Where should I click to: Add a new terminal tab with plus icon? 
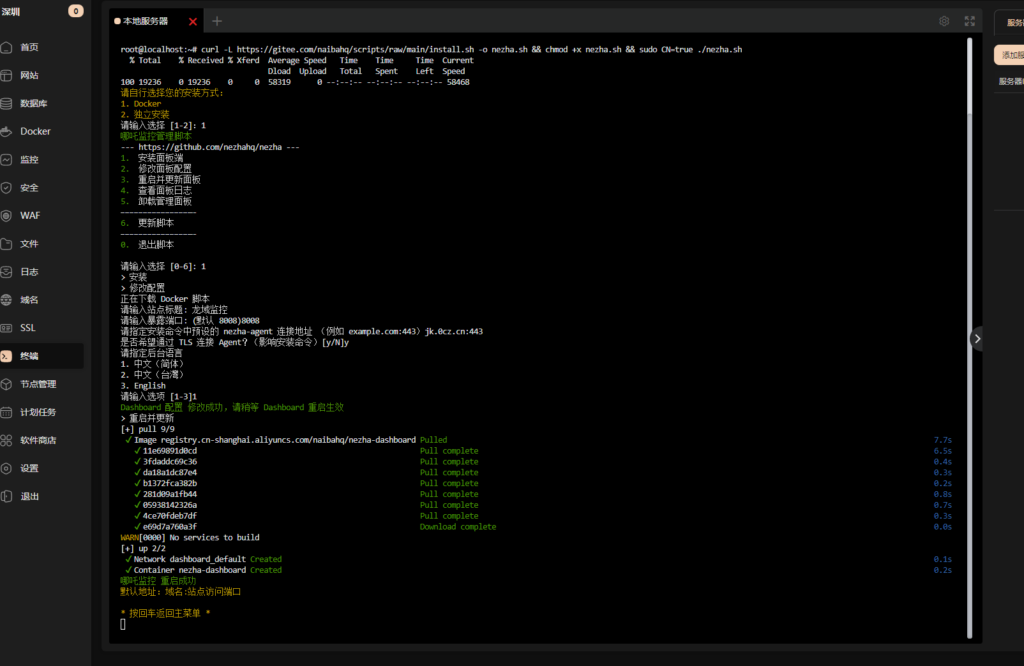[x=217, y=21]
